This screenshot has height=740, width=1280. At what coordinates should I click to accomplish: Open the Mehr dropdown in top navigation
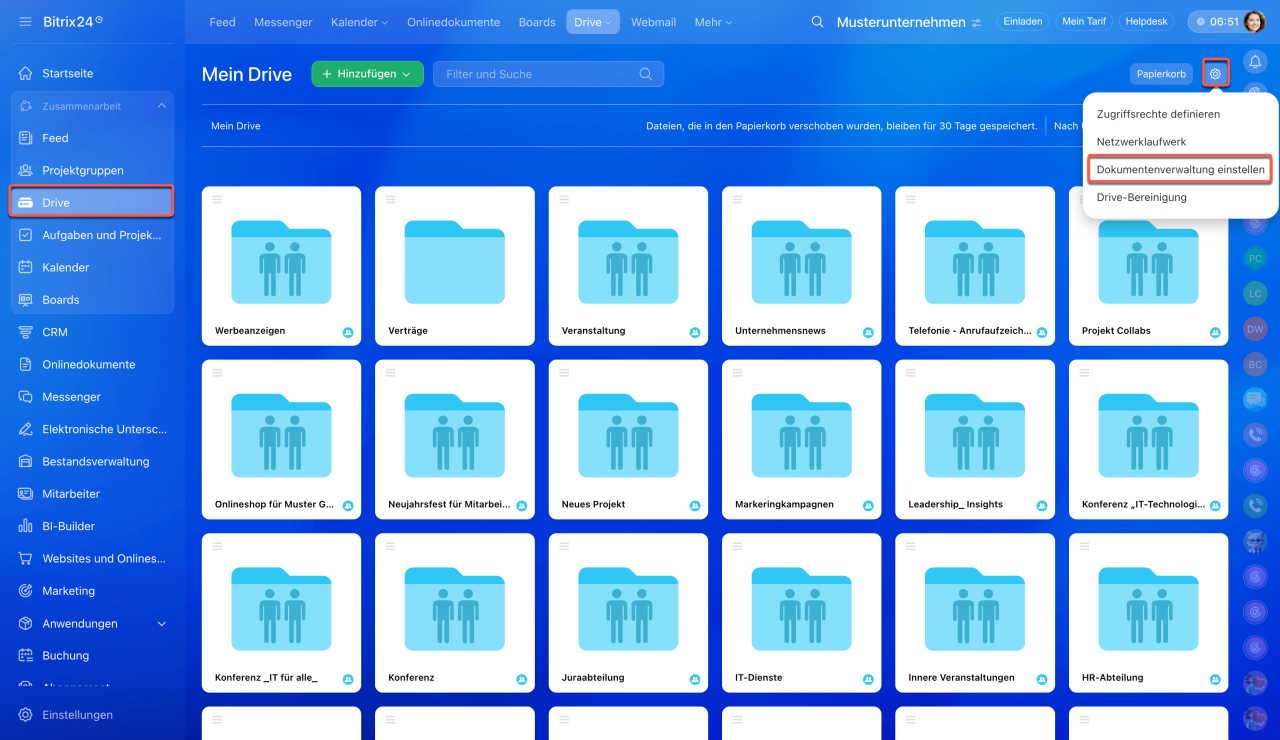[x=713, y=22]
